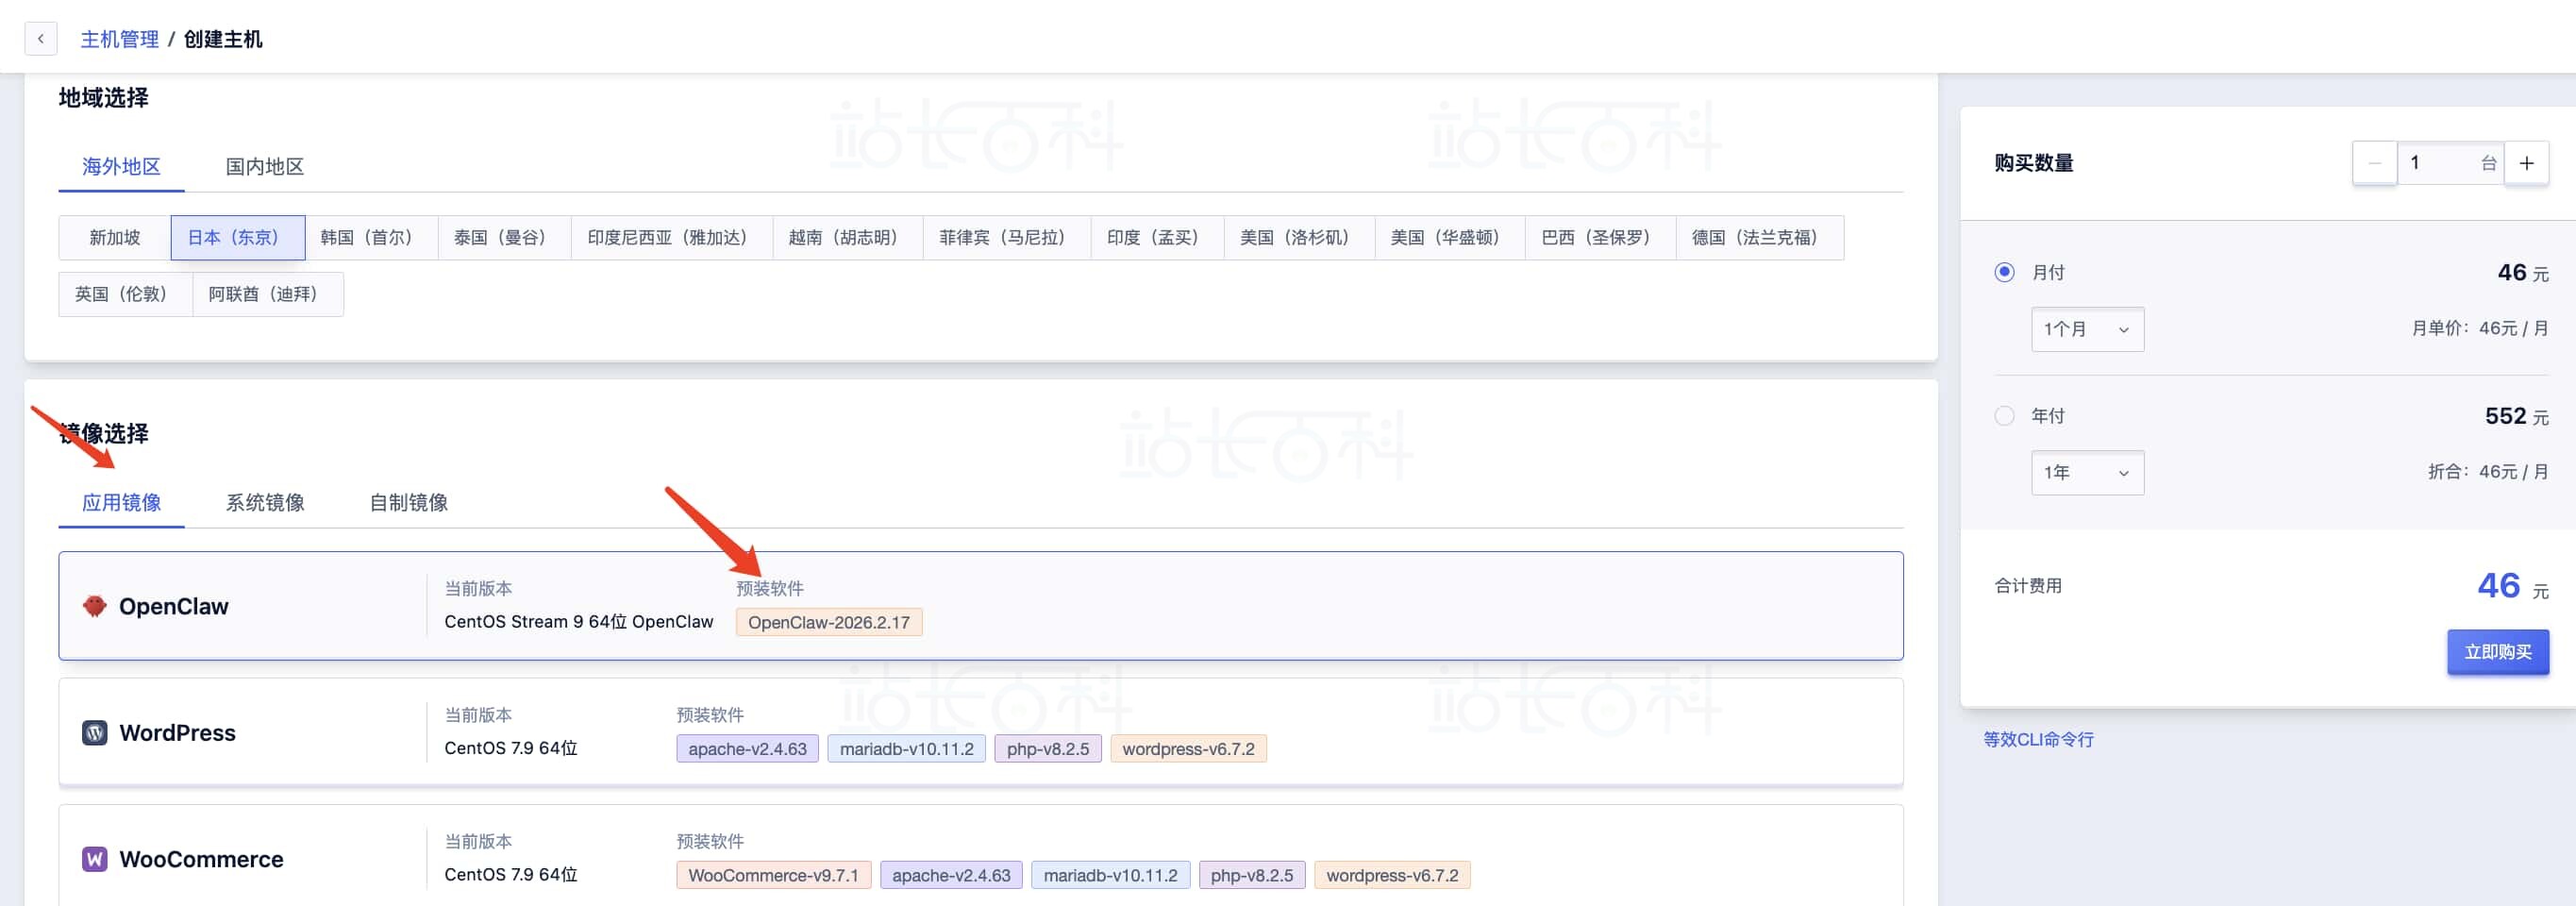Screen dimensions: 2576x906
Task: Click the 月单价：46元 / 月 text
Action: click(2480, 328)
